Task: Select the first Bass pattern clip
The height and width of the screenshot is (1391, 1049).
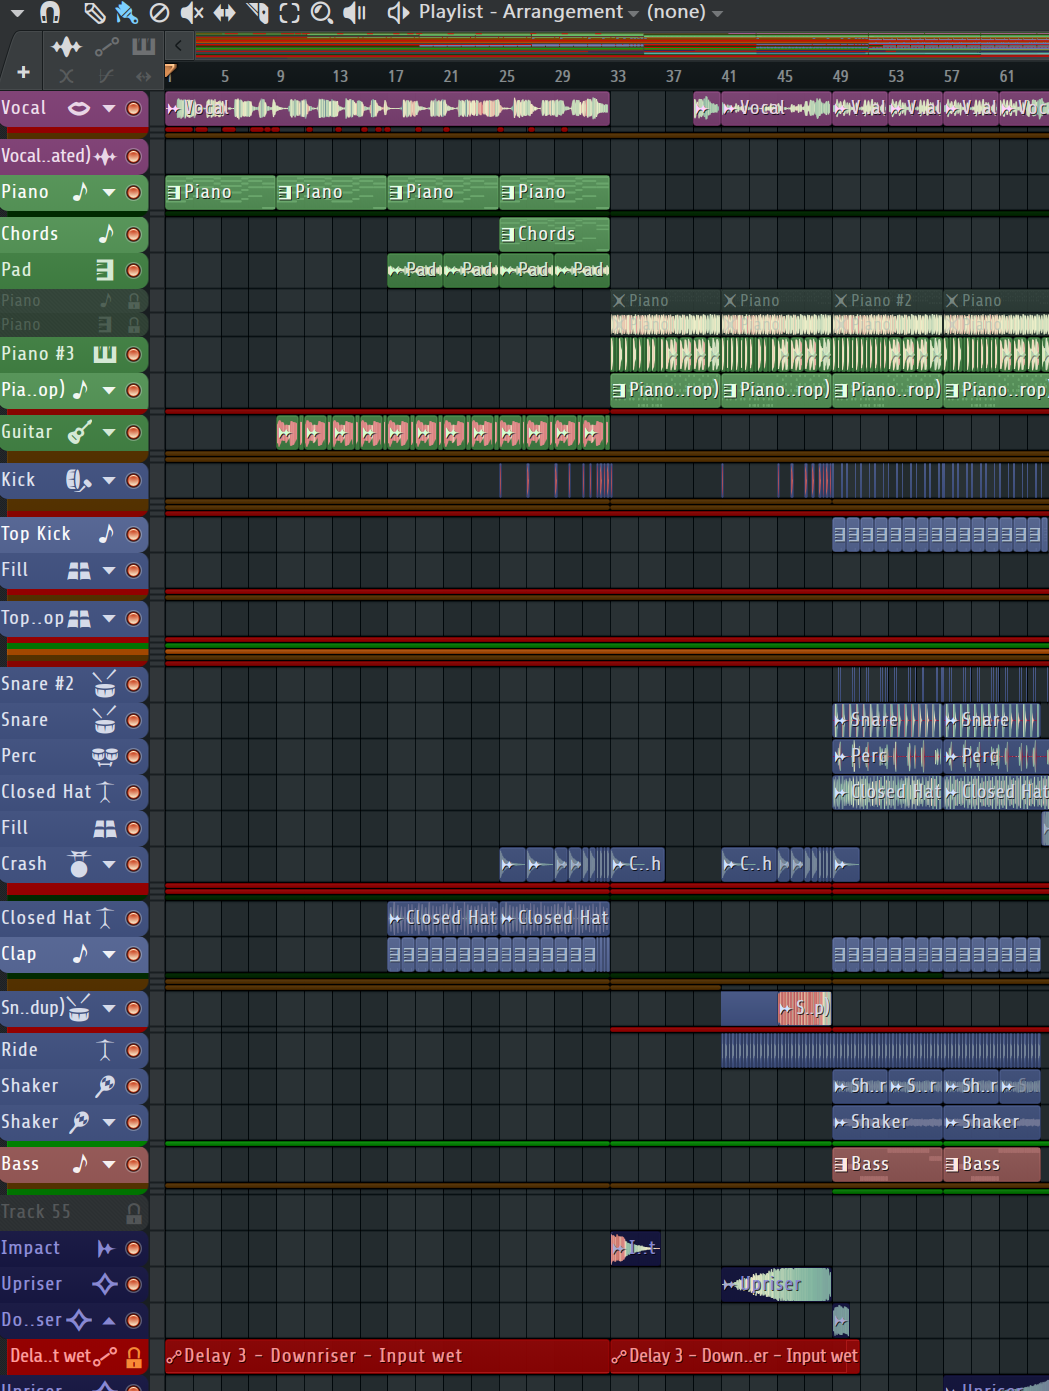Action: [x=887, y=1164]
